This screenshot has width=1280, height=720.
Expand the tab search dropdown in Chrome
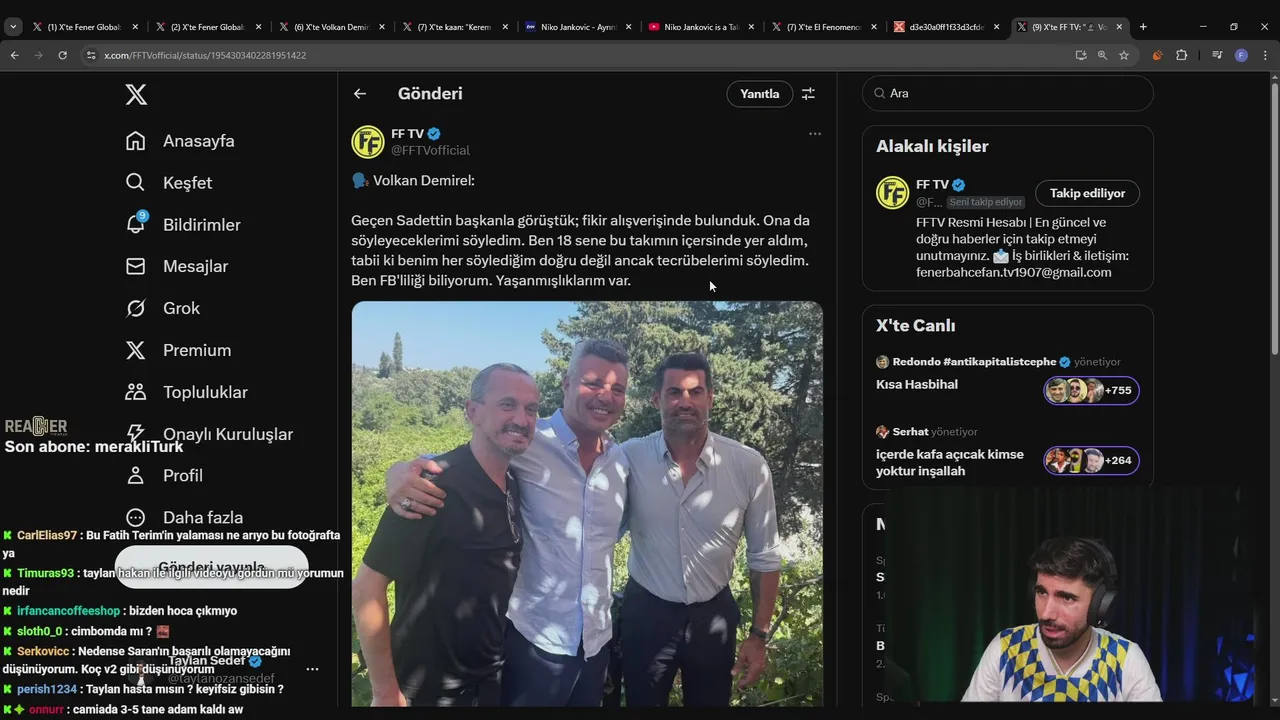[13, 27]
